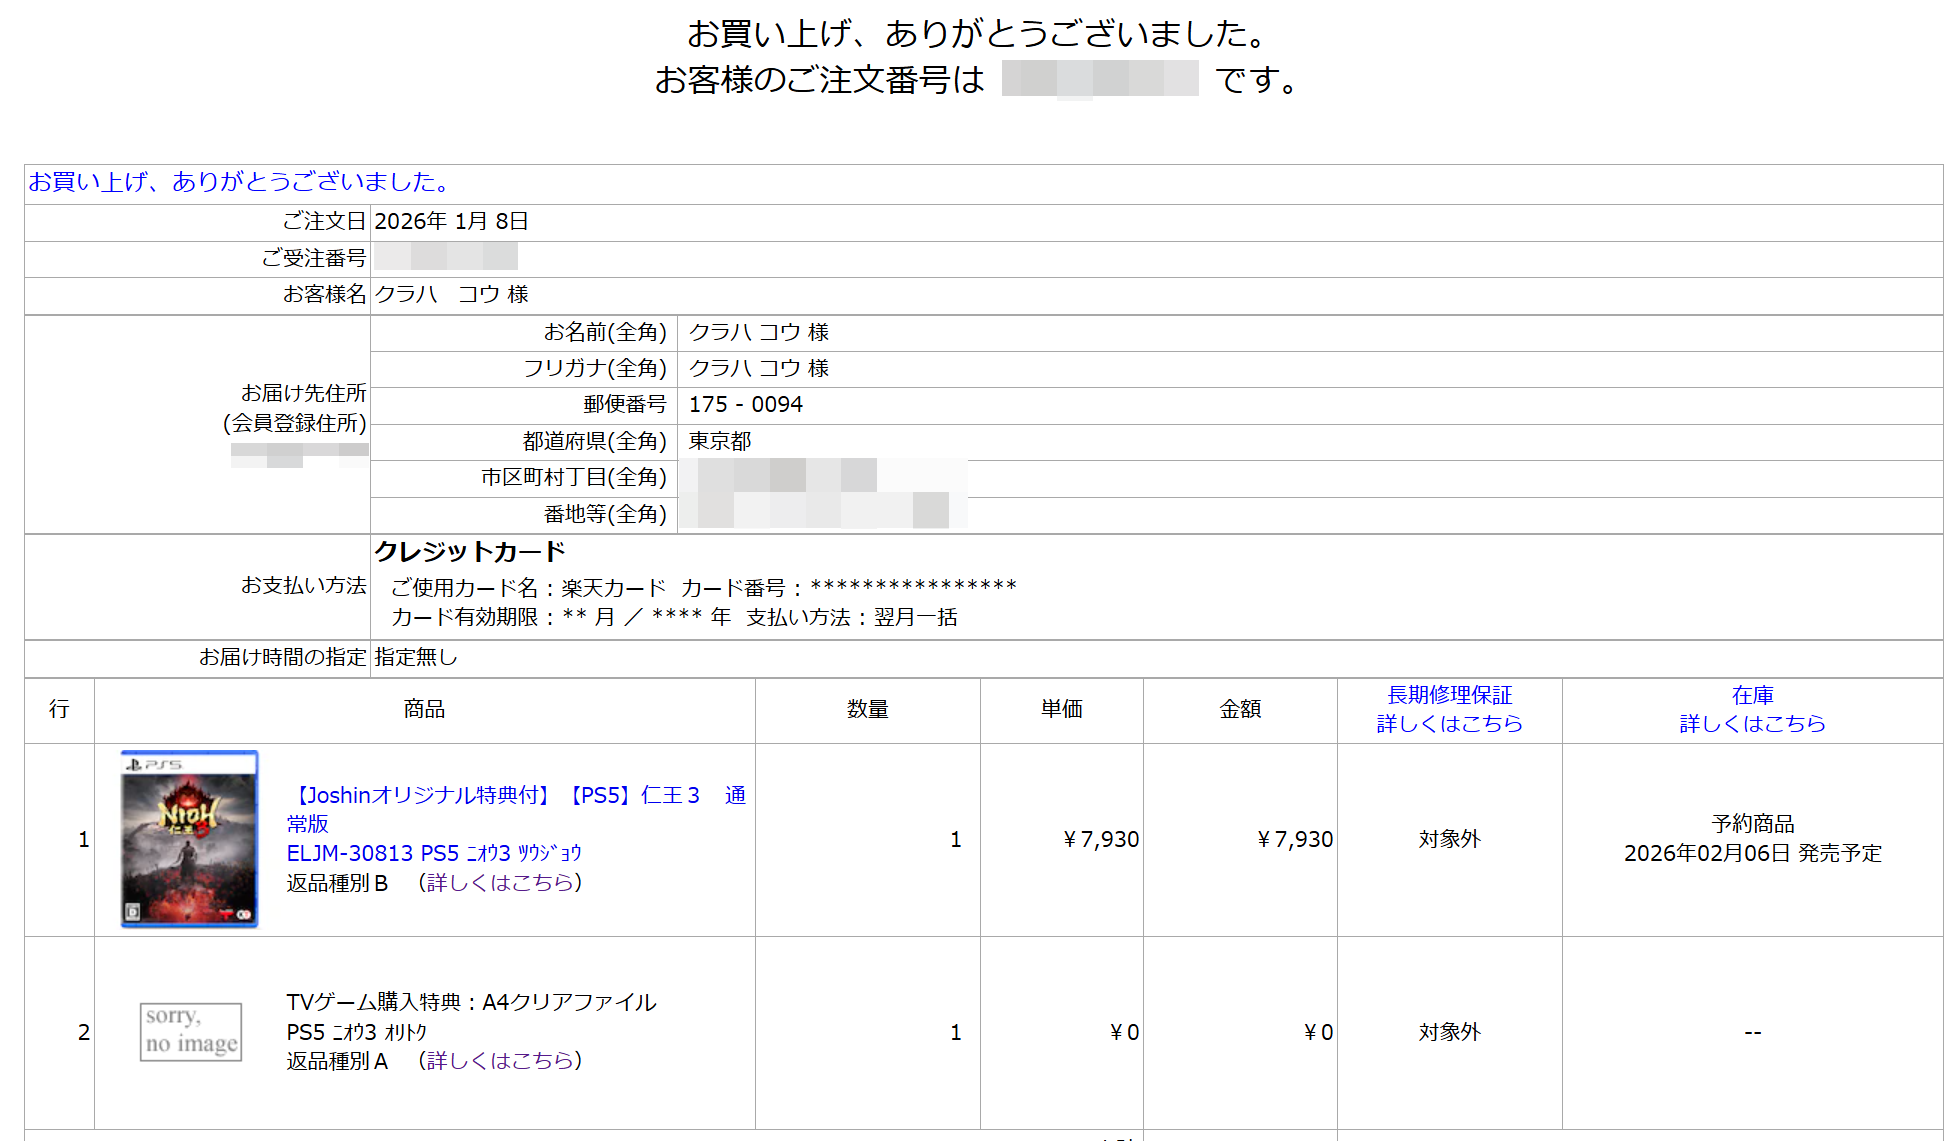Open the 長期修理保証 details link
This screenshot has width=1958, height=1141.
(x=1448, y=723)
